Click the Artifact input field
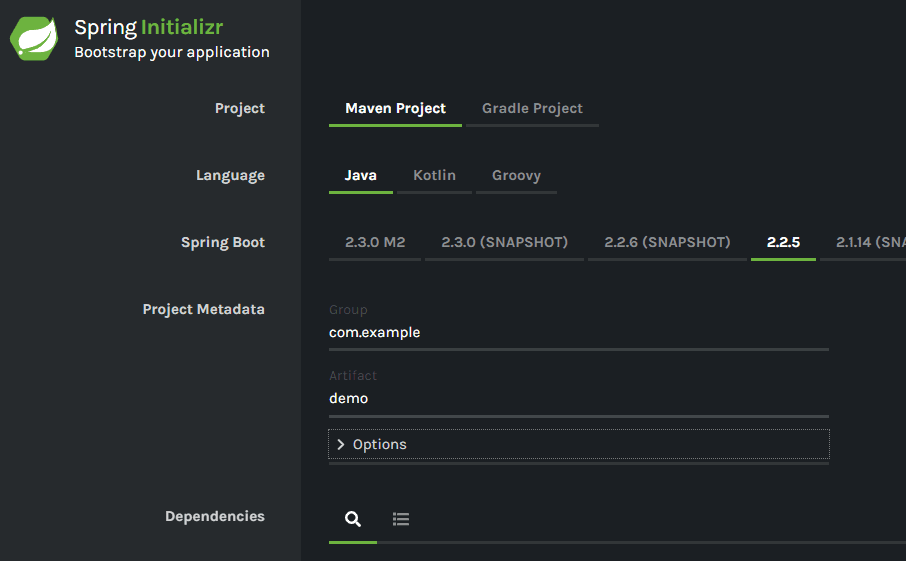Viewport: 906px width, 561px height. pyautogui.click(x=578, y=398)
